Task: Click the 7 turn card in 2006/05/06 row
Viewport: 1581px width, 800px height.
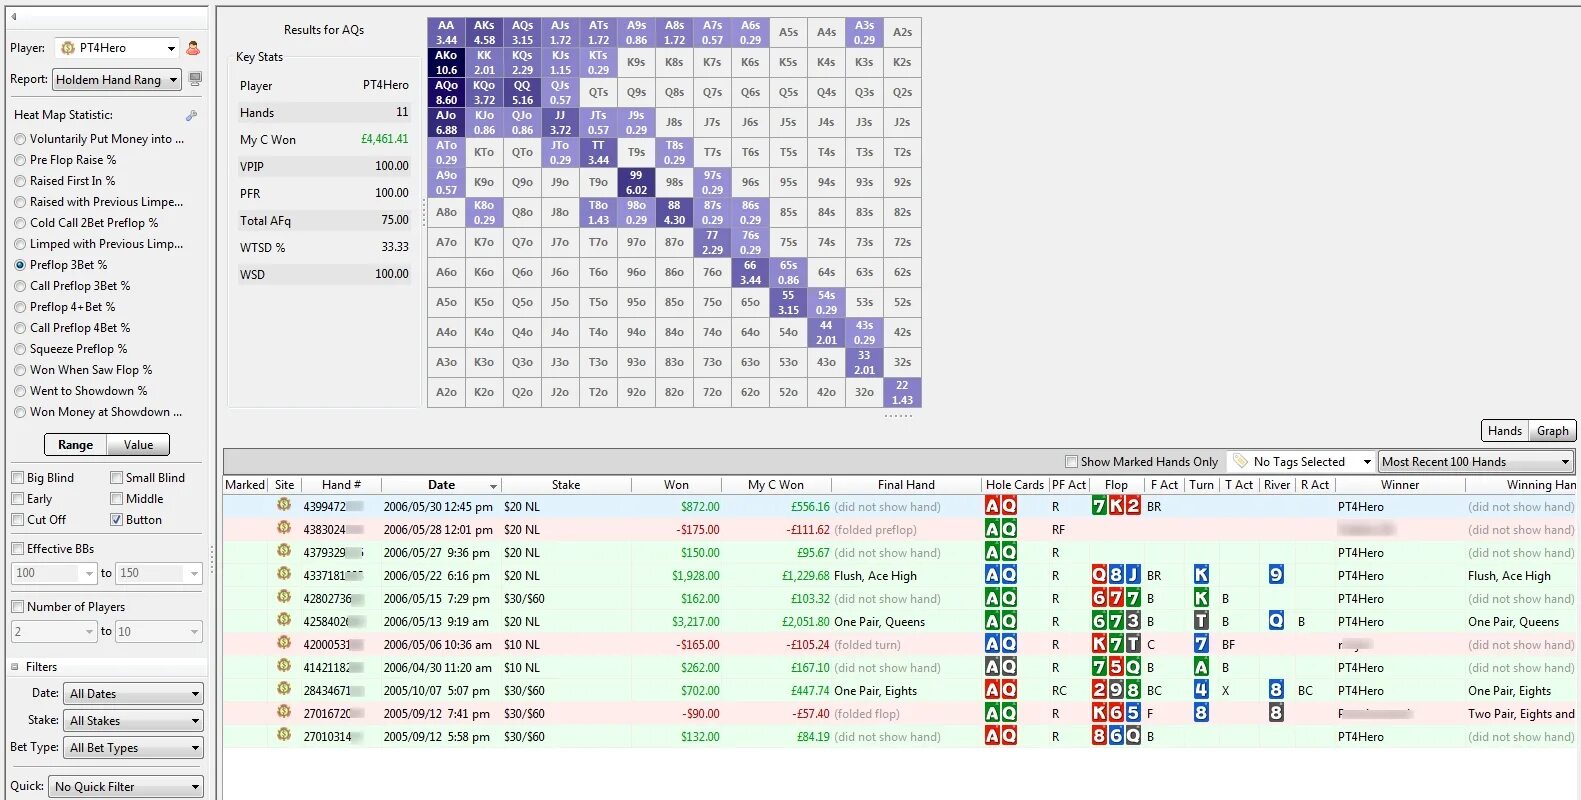Action: coord(1201,643)
